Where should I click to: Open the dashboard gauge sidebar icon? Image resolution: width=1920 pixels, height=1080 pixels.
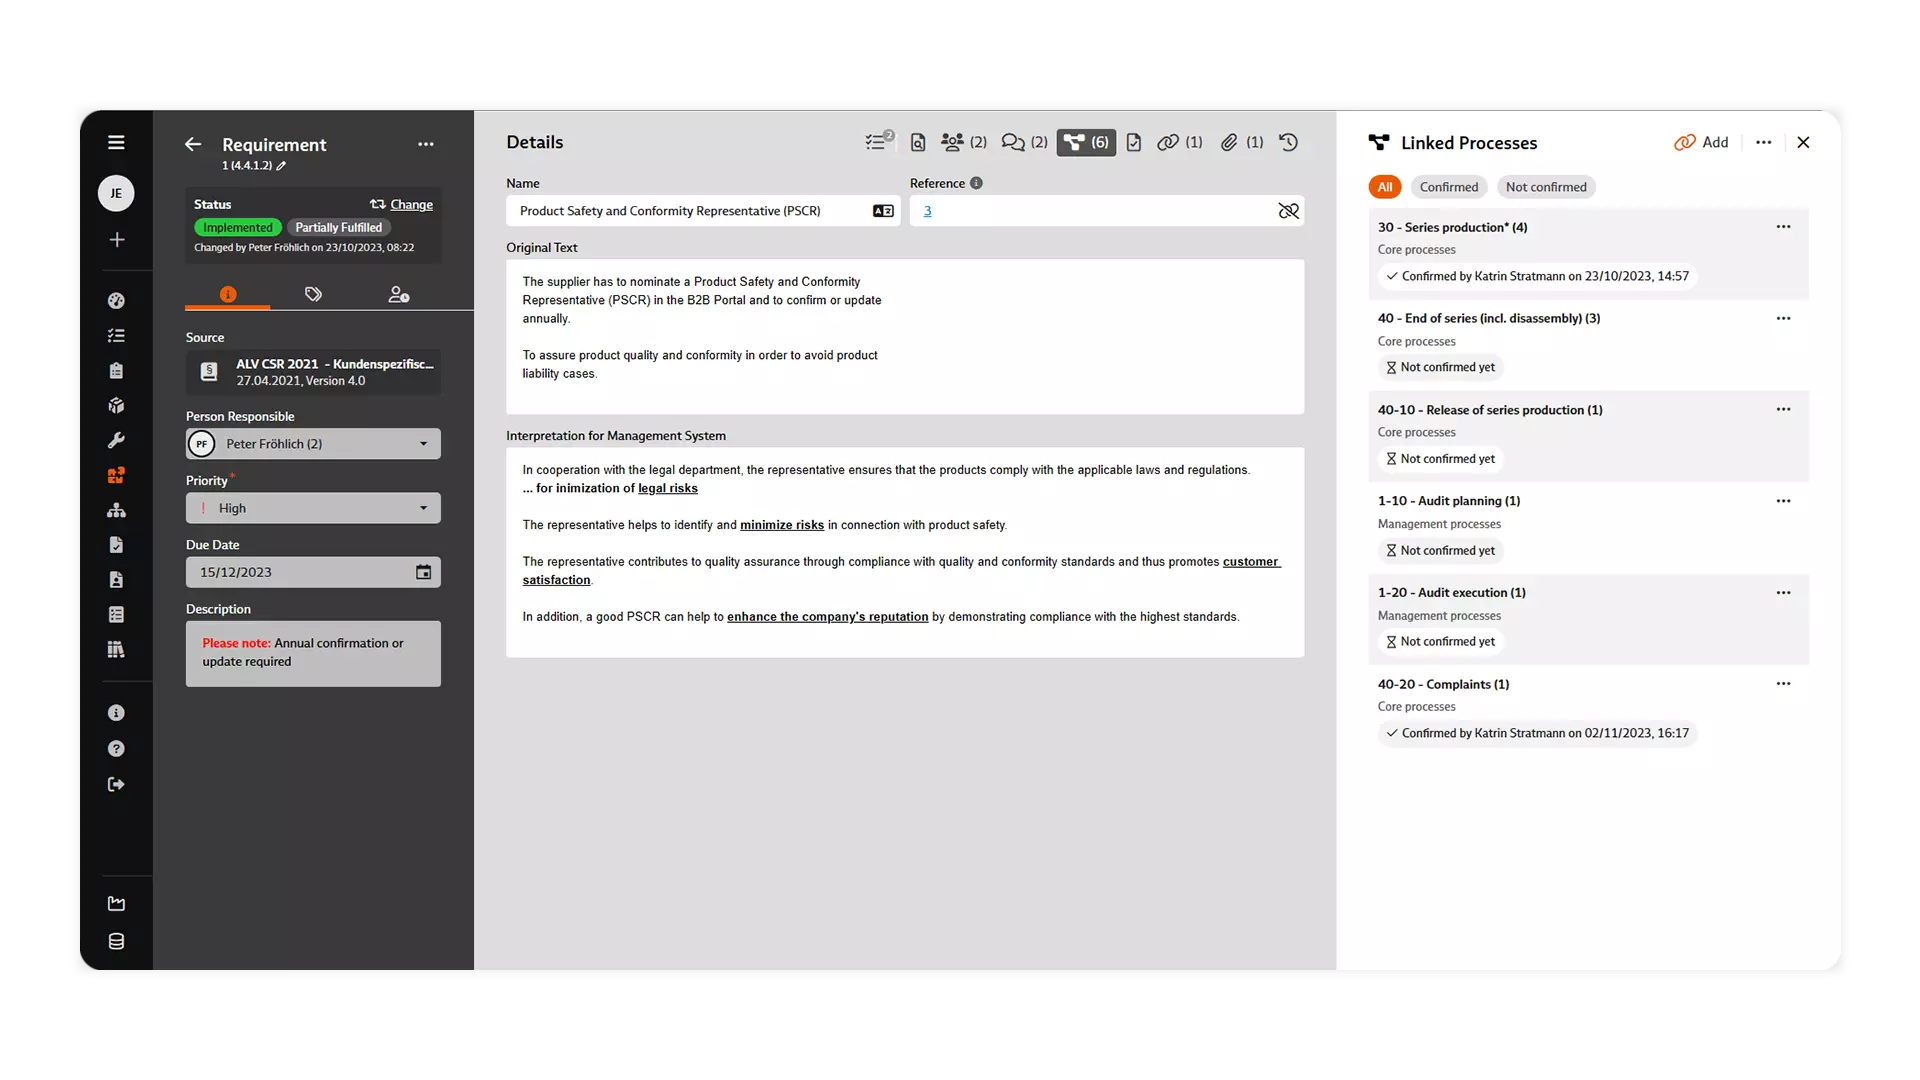116,301
